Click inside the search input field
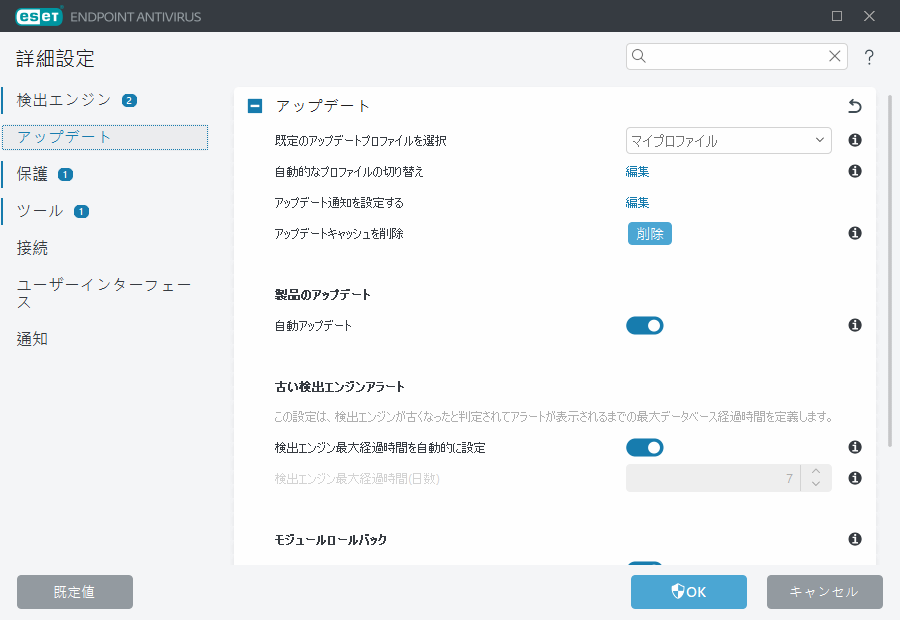 click(x=730, y=56)
